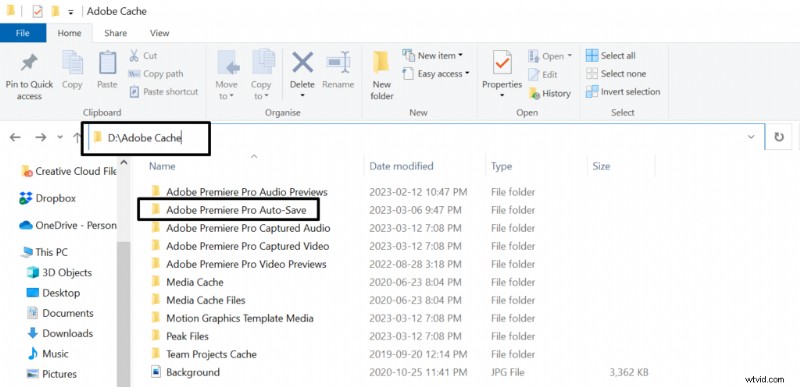Click the Delete X icon

click(x=302, y=63)
